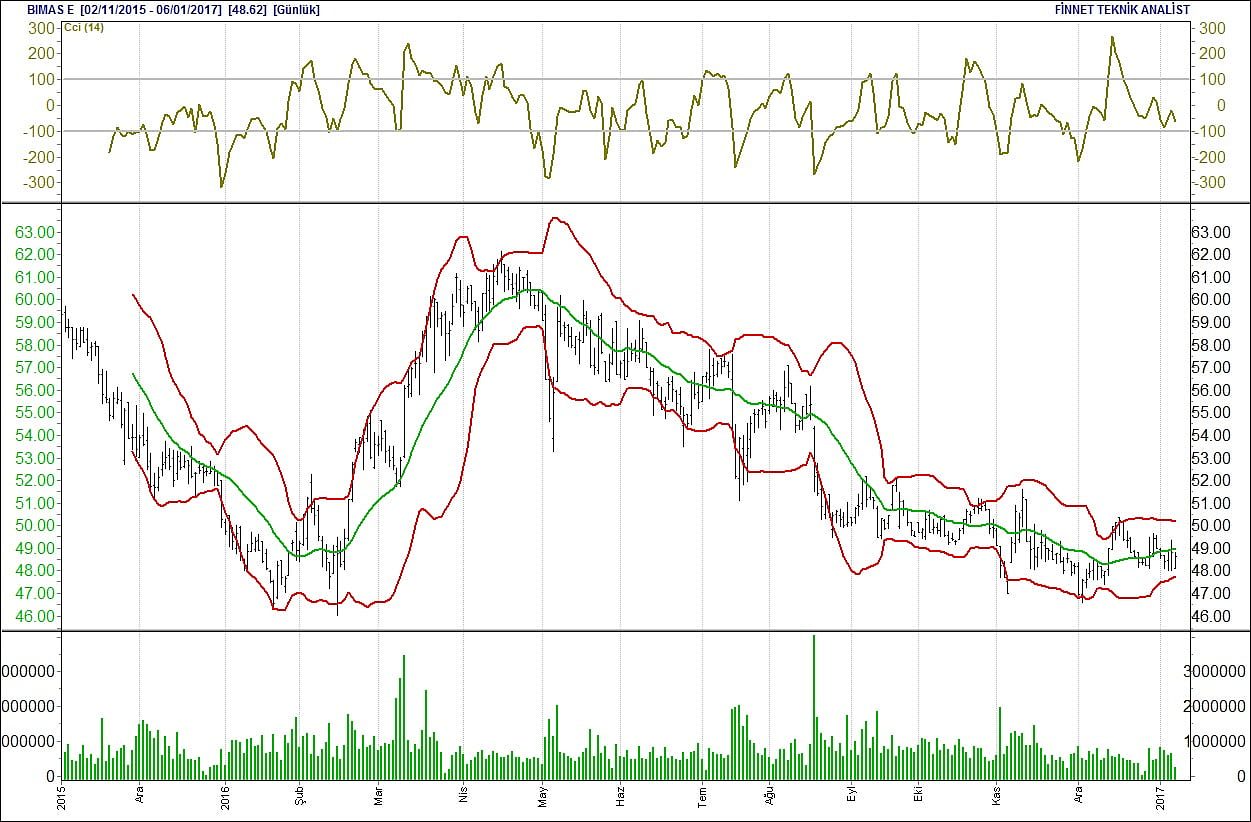Click the 2016 date axis label

(224, 797)
